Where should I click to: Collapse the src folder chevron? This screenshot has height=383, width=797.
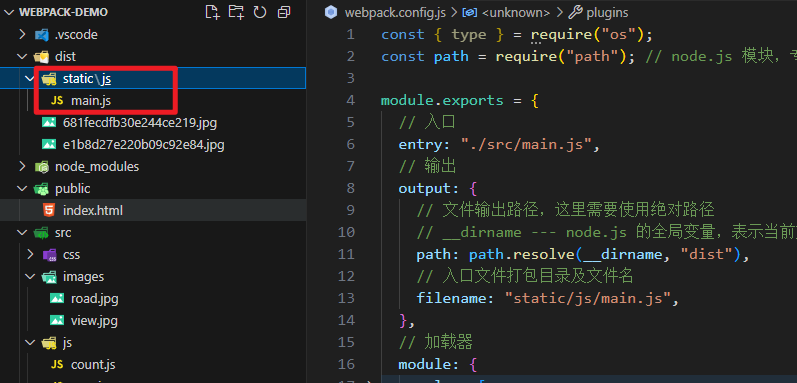(x=22, y=233)
